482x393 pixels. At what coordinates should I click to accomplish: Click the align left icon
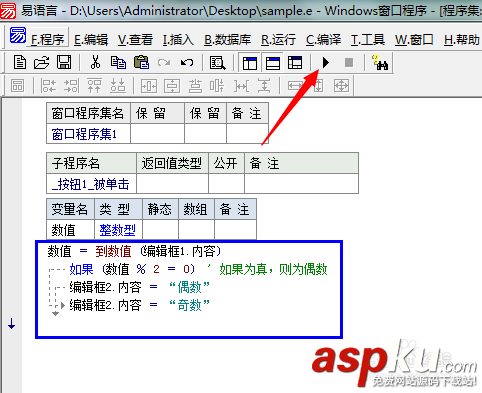(48, 86)
